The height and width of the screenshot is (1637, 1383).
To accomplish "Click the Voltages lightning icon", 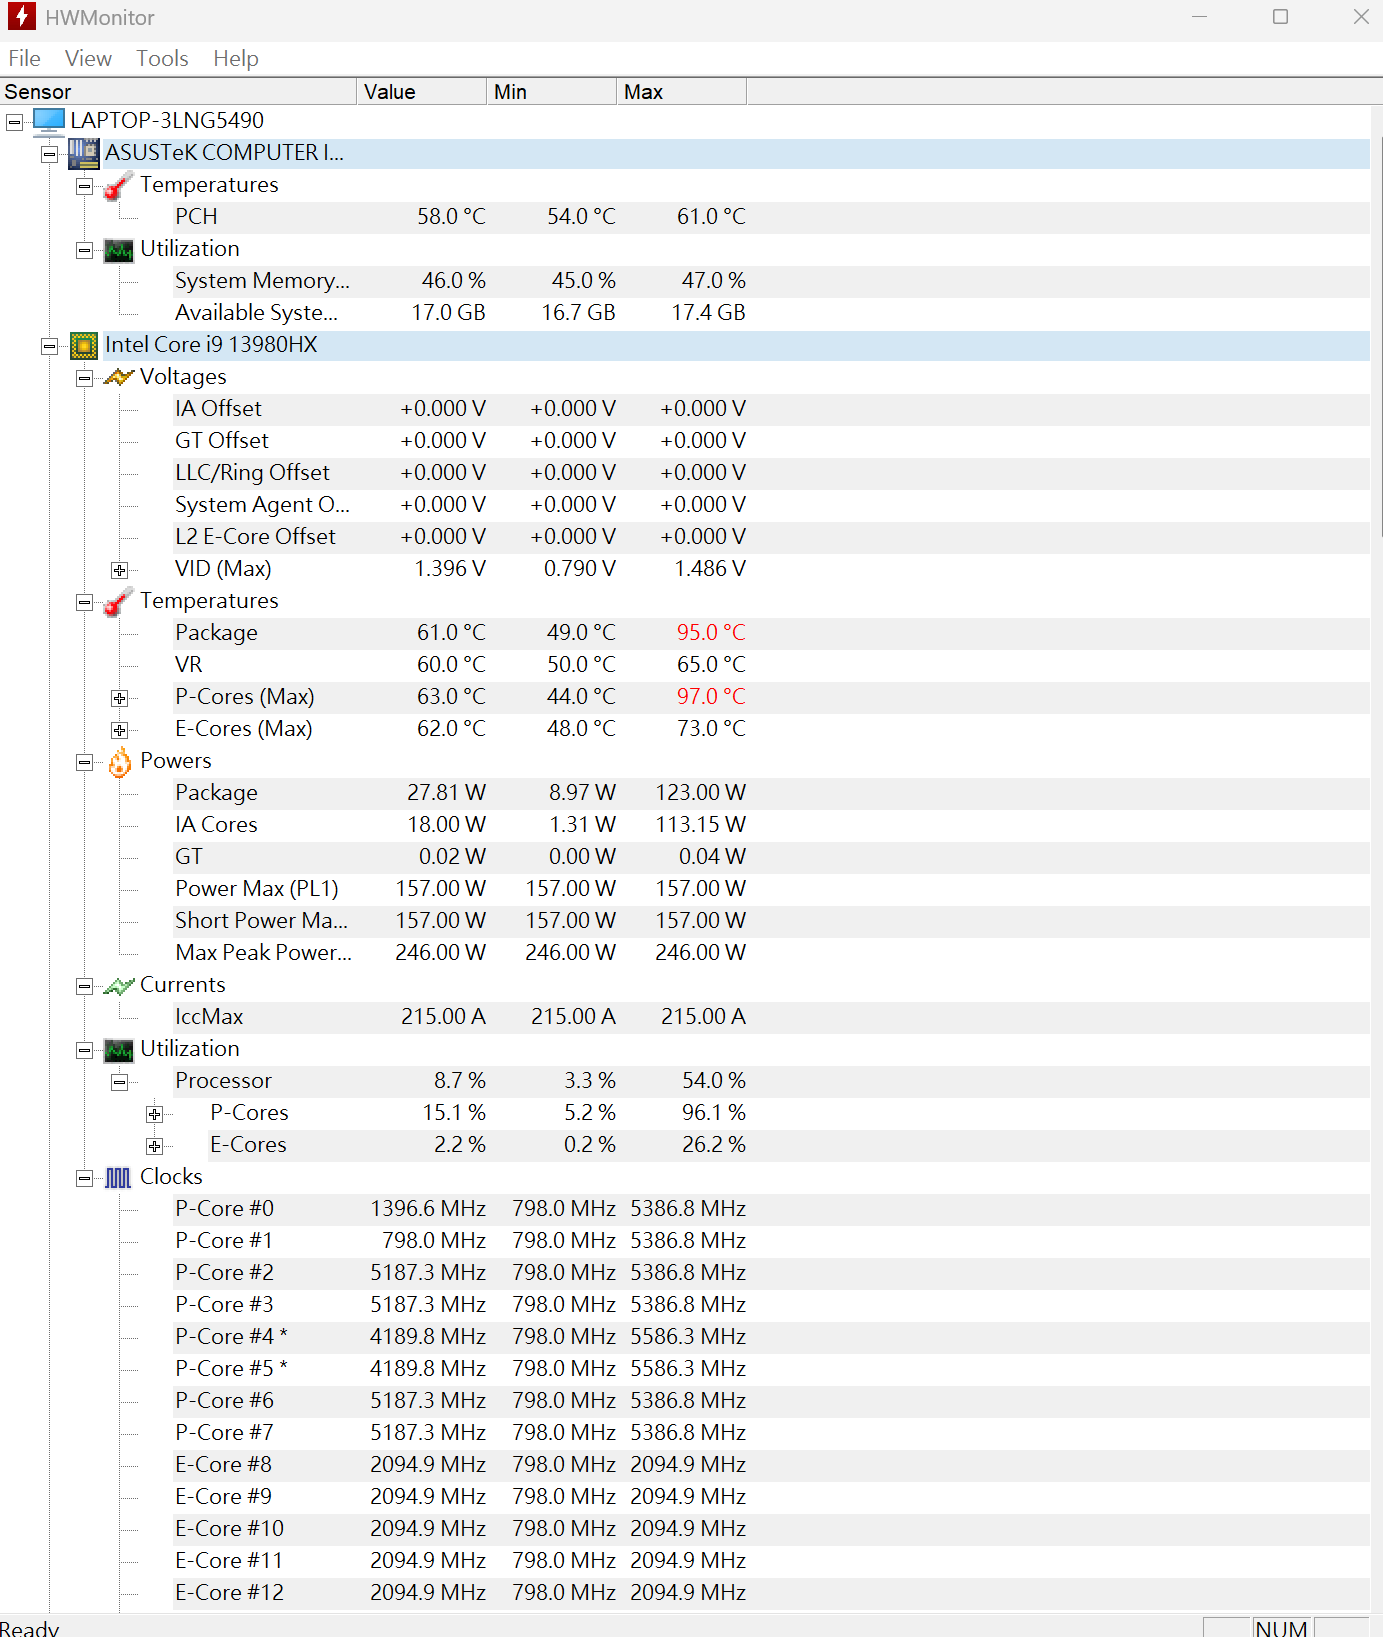I will coord(119,377).
